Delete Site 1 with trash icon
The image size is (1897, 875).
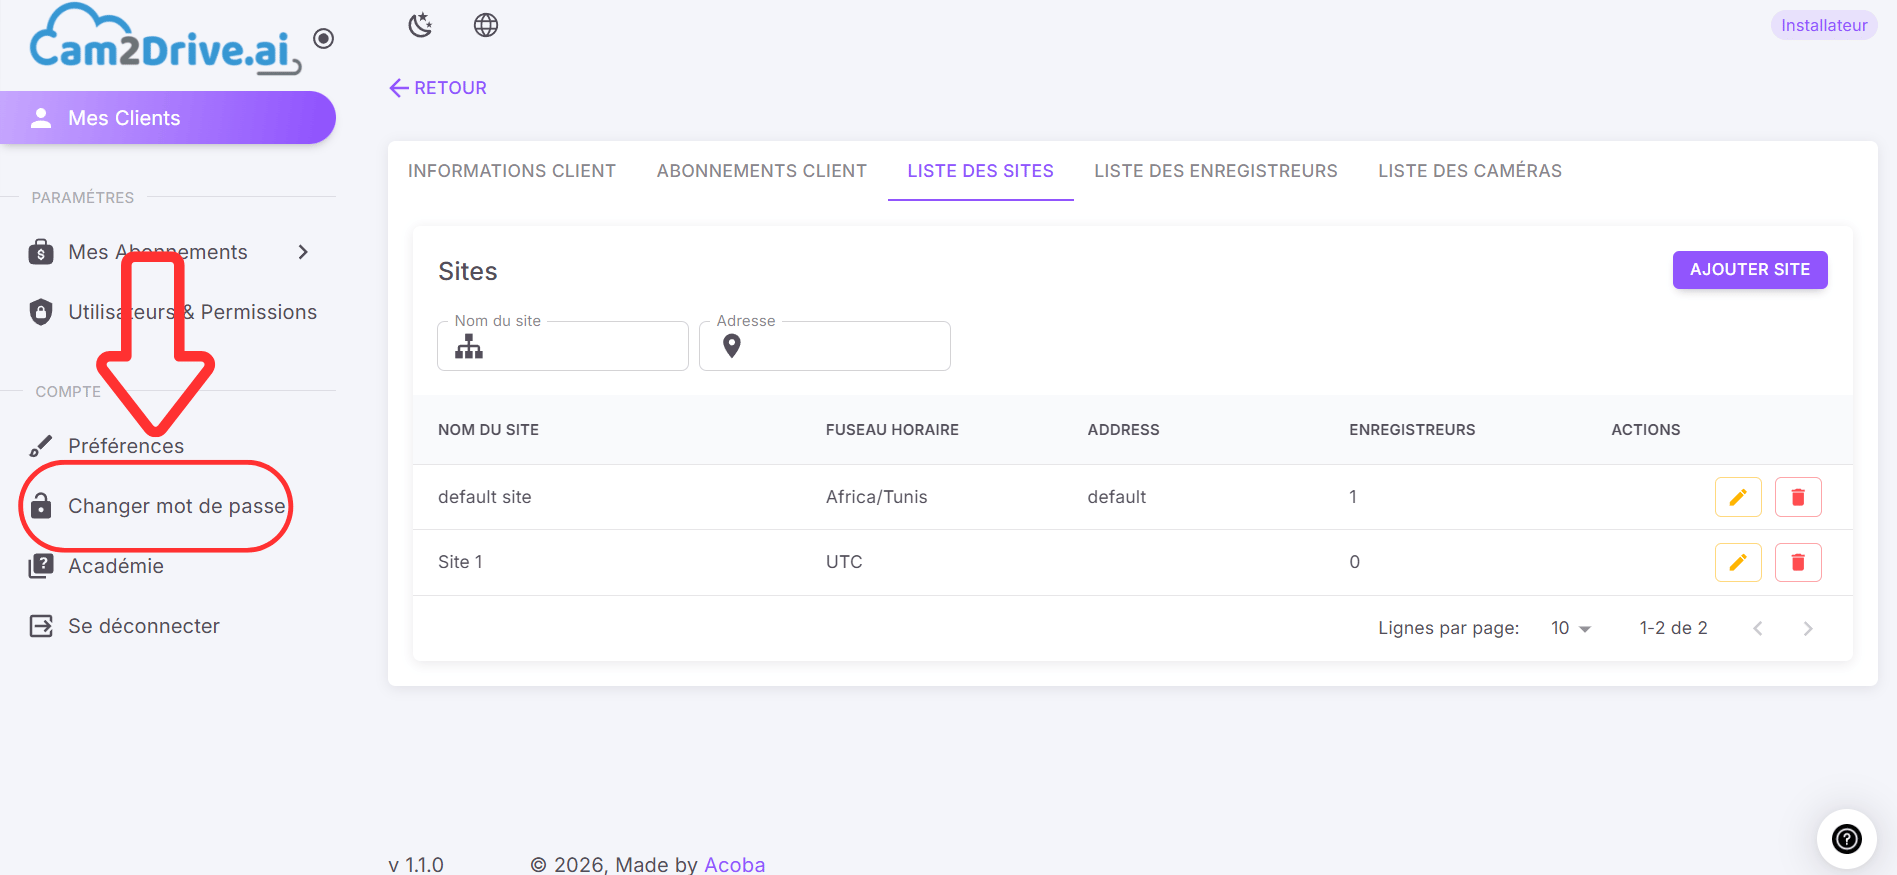1798,562
